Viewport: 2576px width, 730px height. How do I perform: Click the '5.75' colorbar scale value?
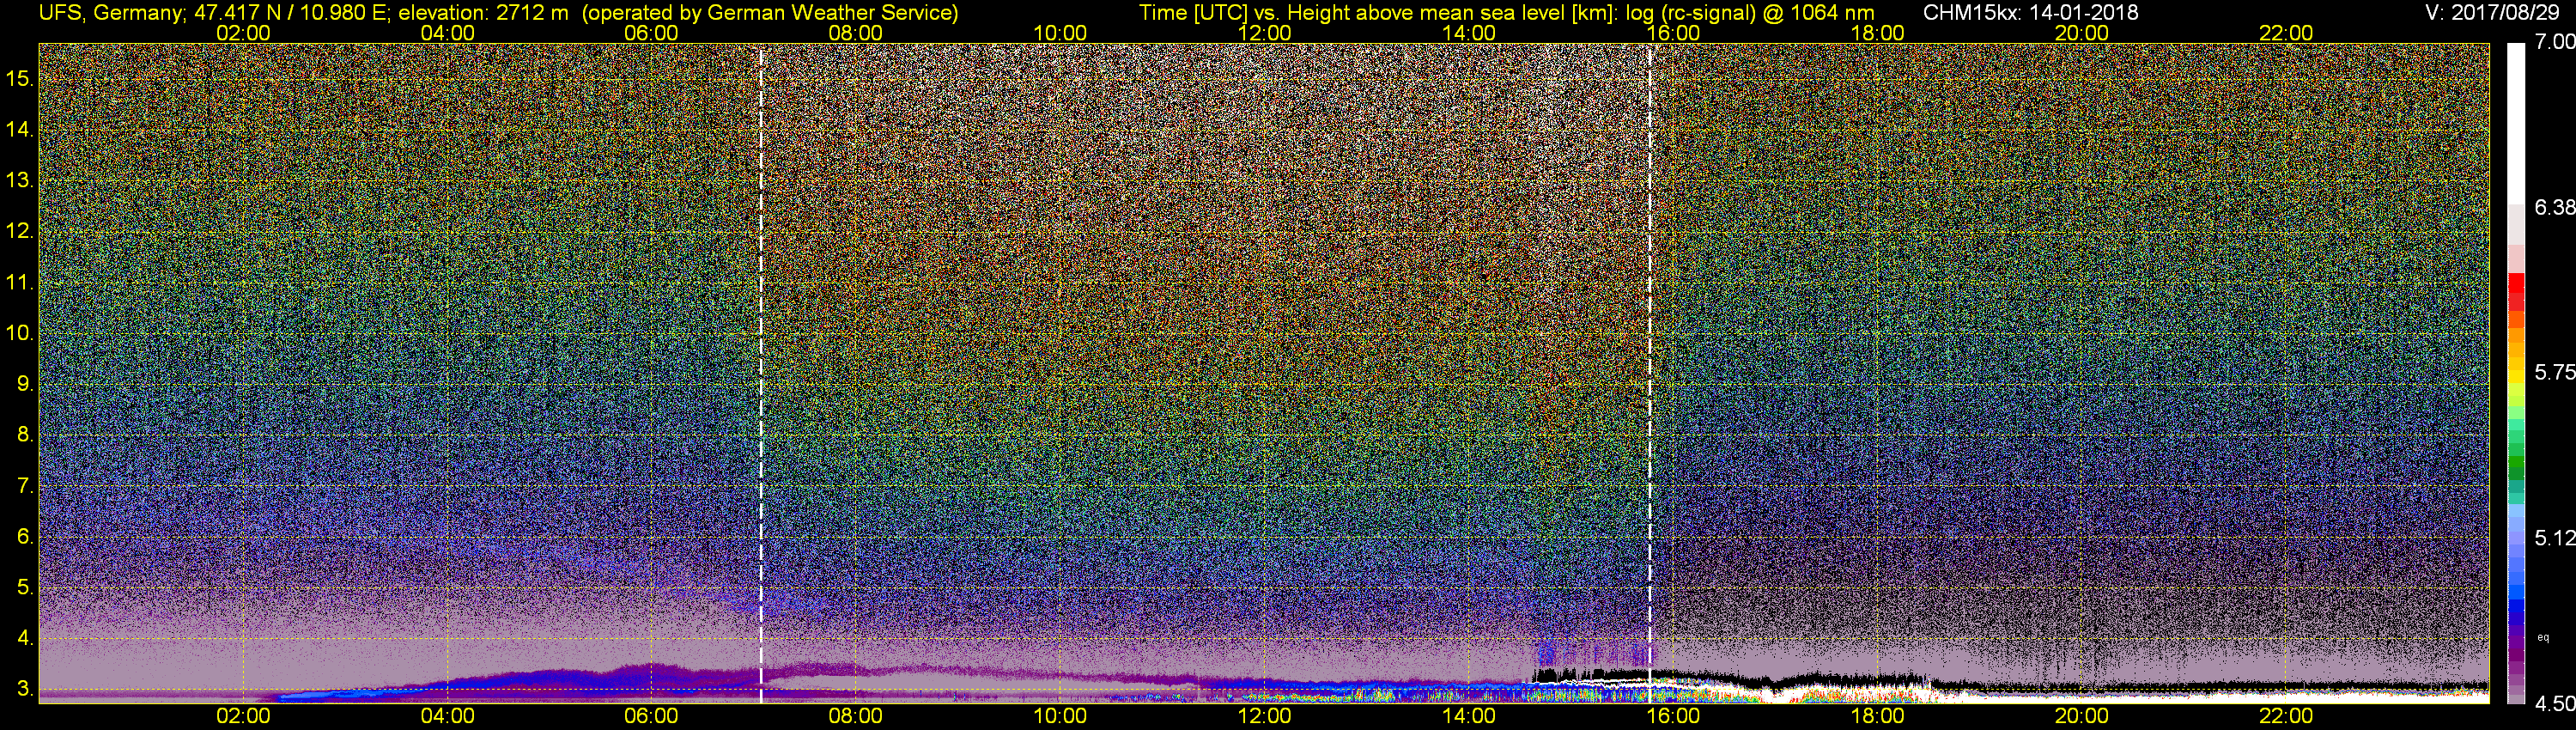point(2555,372)
